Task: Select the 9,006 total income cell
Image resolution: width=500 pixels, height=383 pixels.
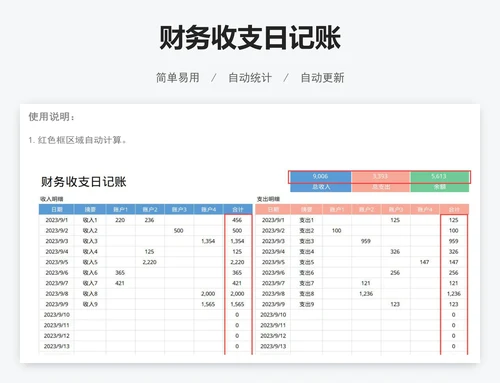Action: [x=320, y=176]
